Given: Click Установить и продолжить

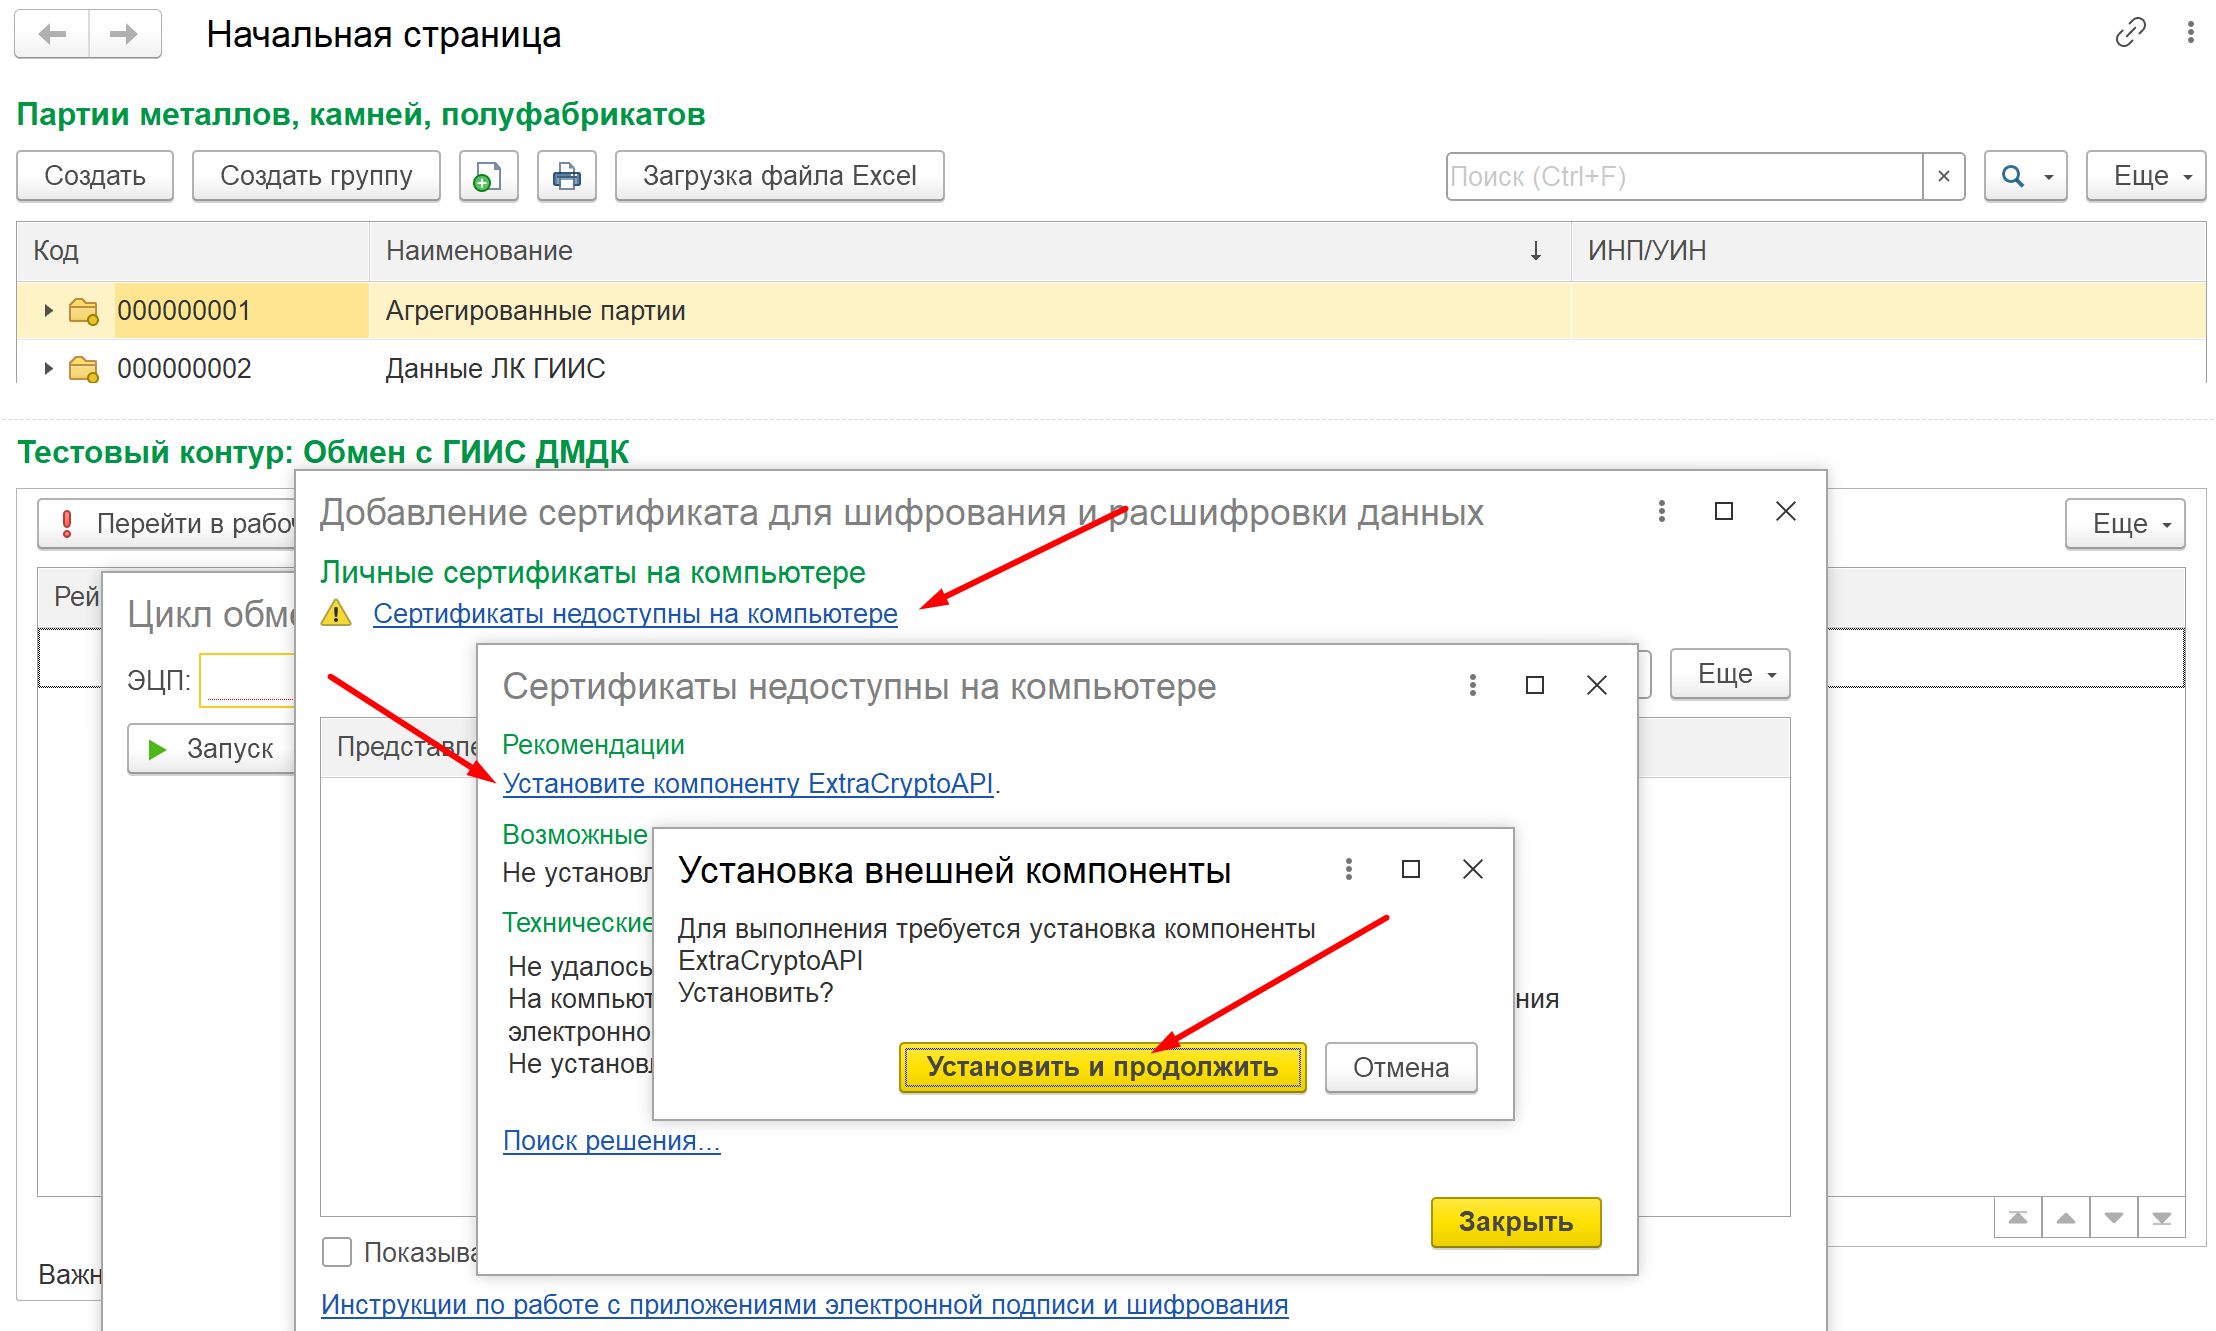Looking at the screenshot, I should coord(1102,1067).
